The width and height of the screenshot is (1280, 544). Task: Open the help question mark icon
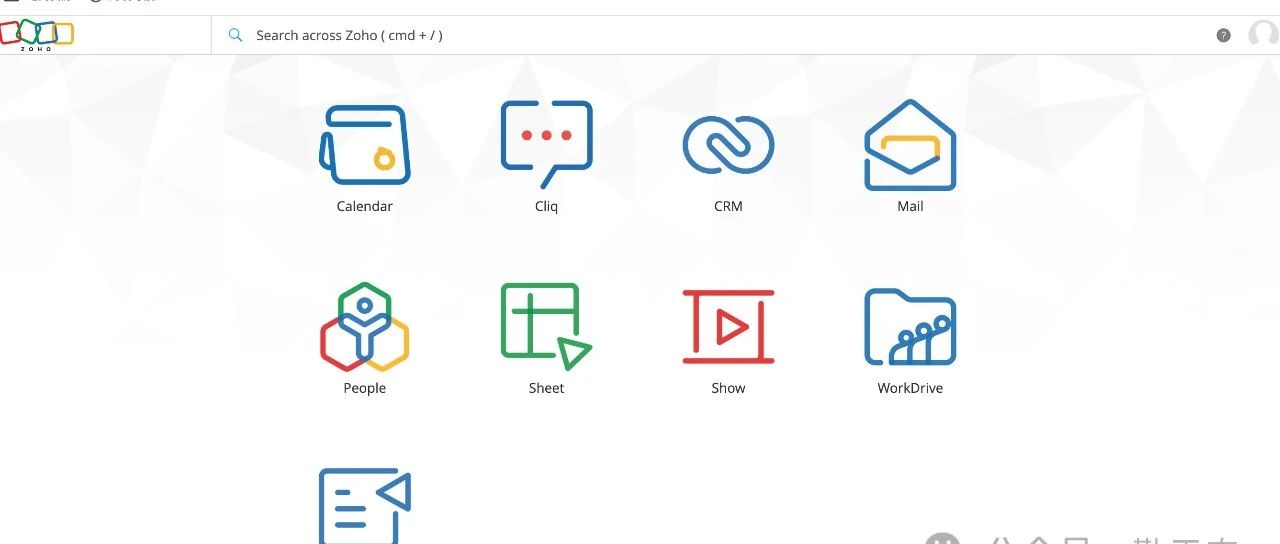click(1223, 35)
